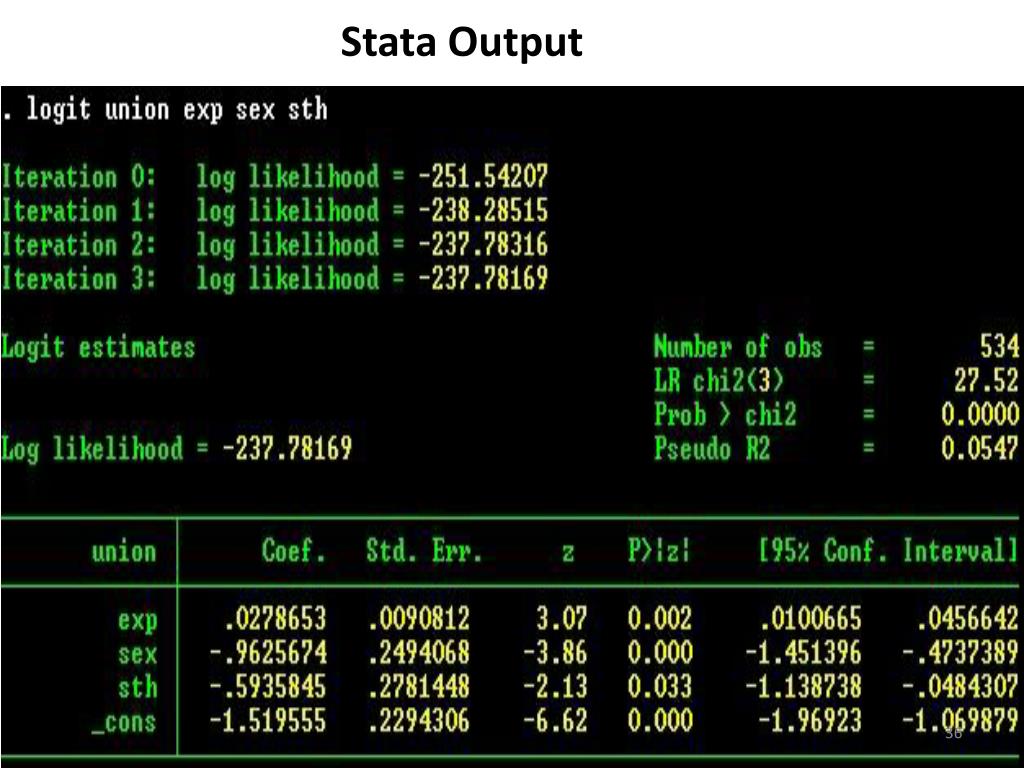
Task: Click final 'Log likelihood = -237.78169' line
Action: pyautogui.click(x=176, y=449)
